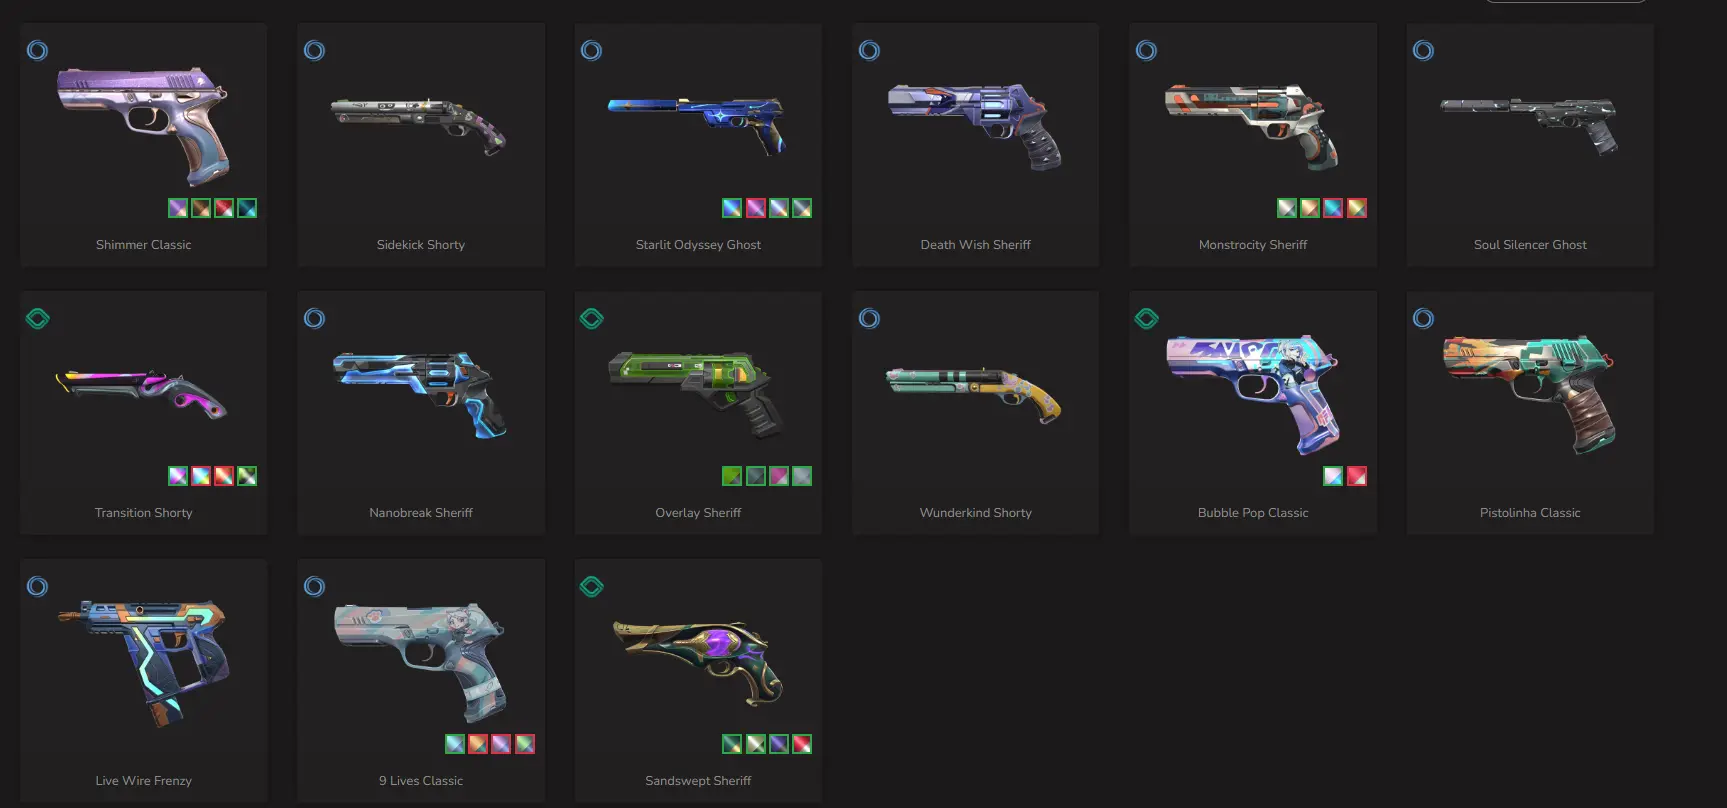The image size is (1727, 808).
Task: Click the green tier icon on Overlay Sheriff
Action: (x=591, y=319)
